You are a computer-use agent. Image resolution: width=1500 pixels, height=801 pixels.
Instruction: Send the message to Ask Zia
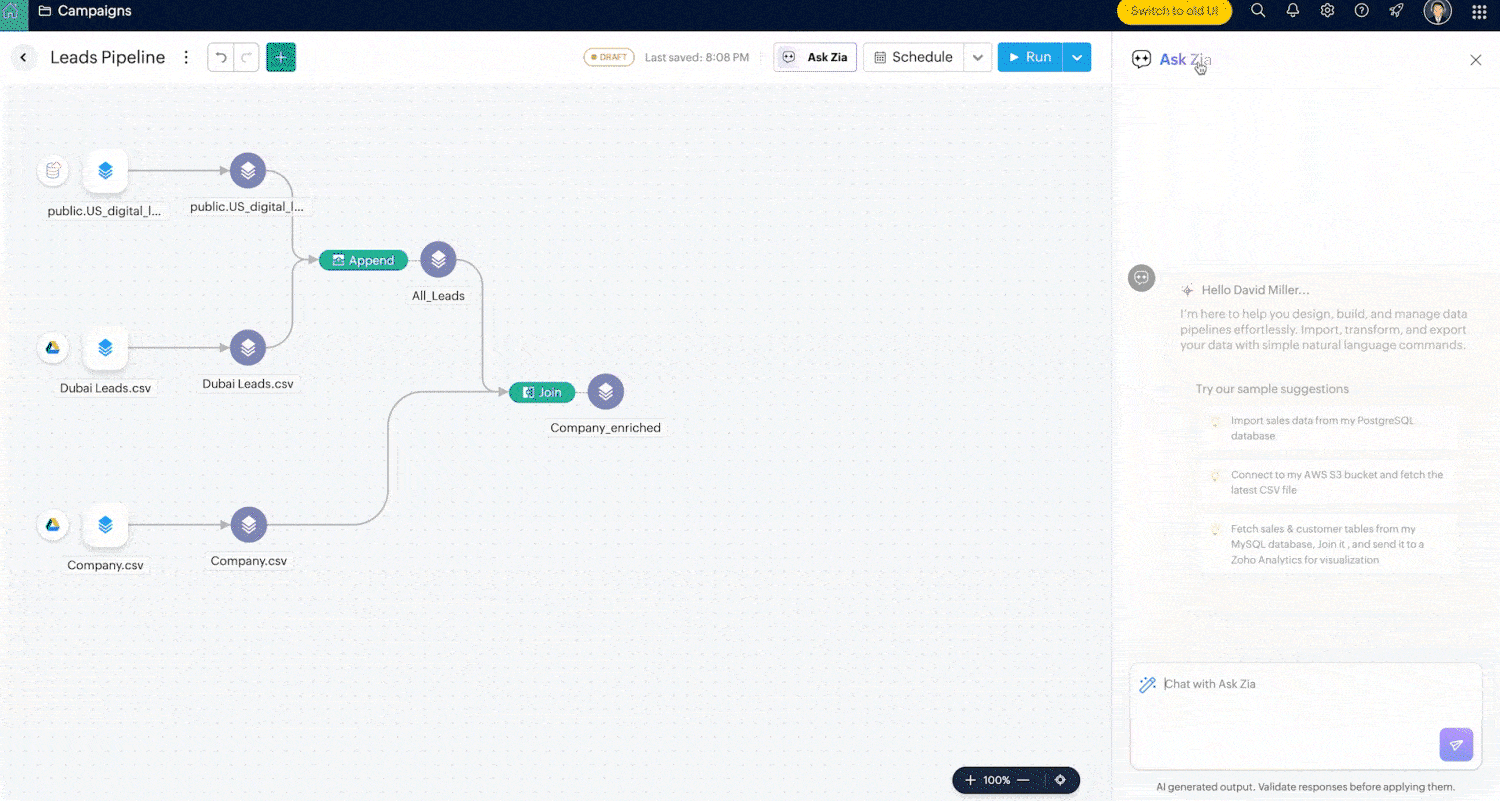pos(1456,744)
